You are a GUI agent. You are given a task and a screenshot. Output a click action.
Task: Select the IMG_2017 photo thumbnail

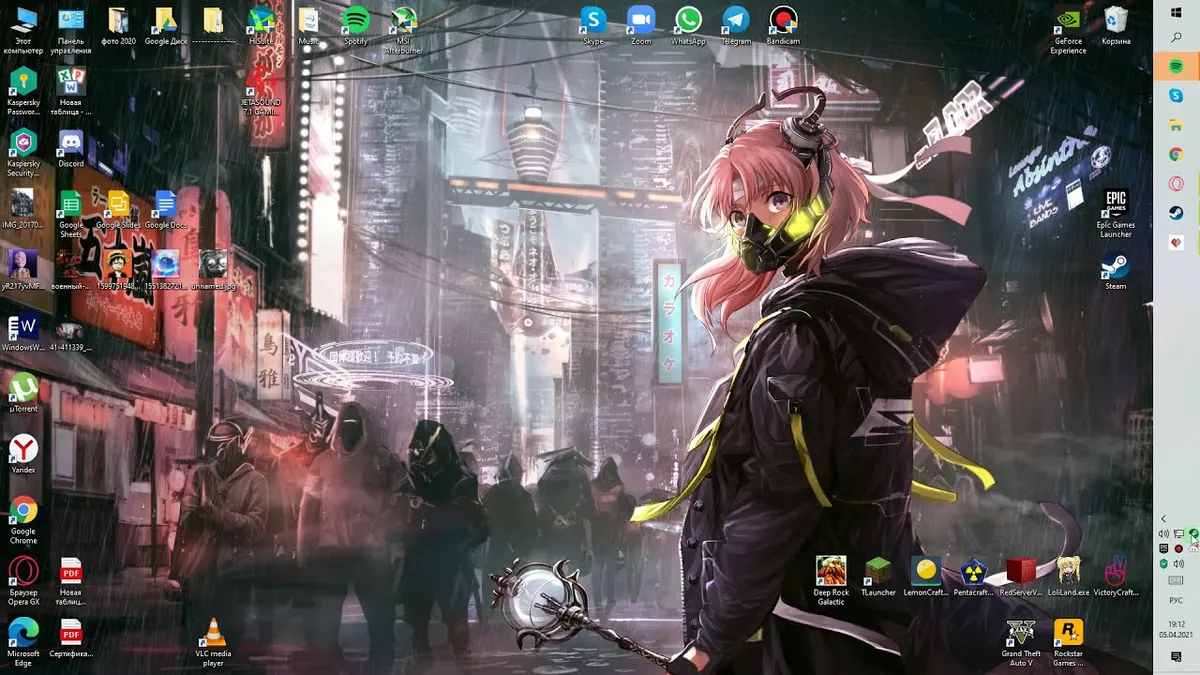23,209
